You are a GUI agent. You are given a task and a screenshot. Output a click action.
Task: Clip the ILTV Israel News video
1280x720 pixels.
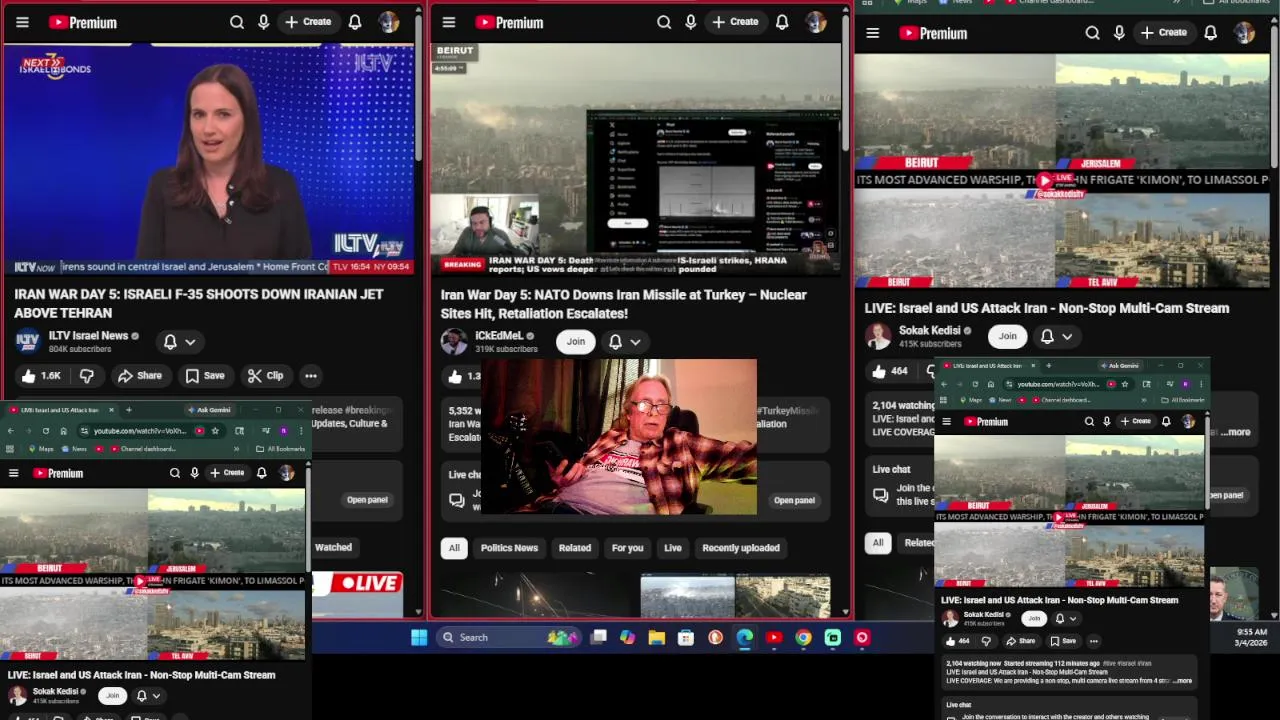pyautogui.click(x=265, y=376)
